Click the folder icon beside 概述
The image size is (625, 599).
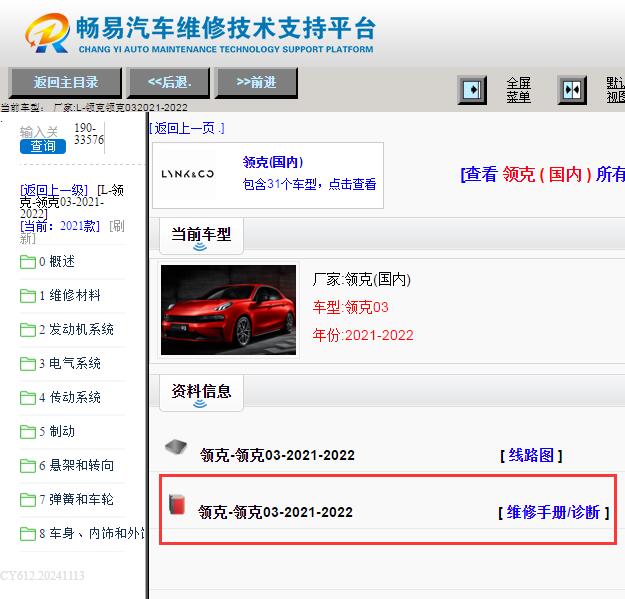coord(28,262)
